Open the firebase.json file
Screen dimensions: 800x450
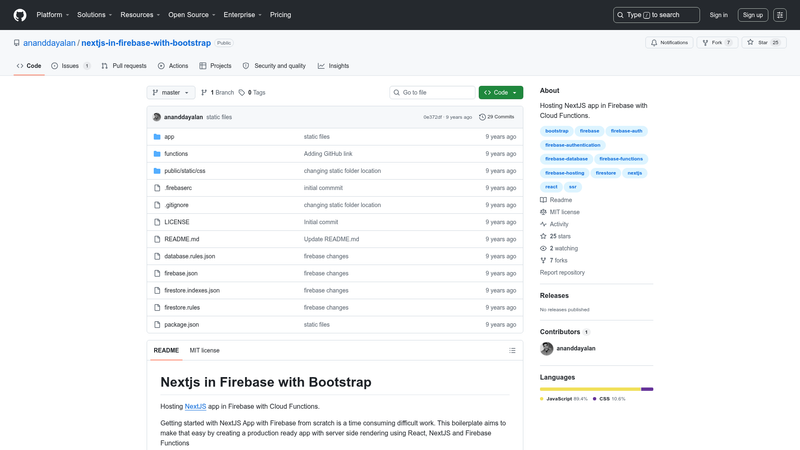[181, 273]
